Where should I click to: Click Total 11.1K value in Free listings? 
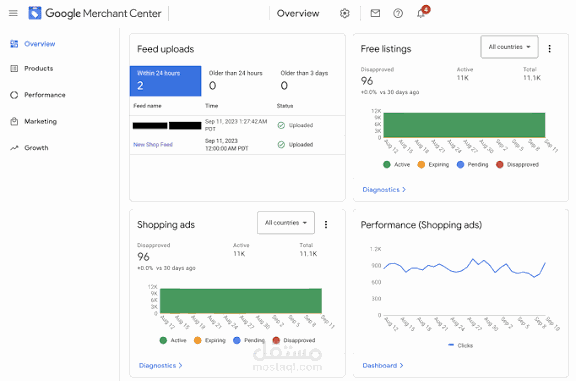click(532, 78)
